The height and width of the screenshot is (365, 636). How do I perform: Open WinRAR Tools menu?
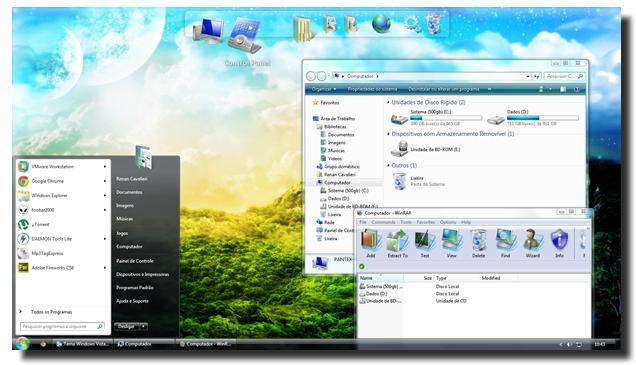(x=406, y=222)
